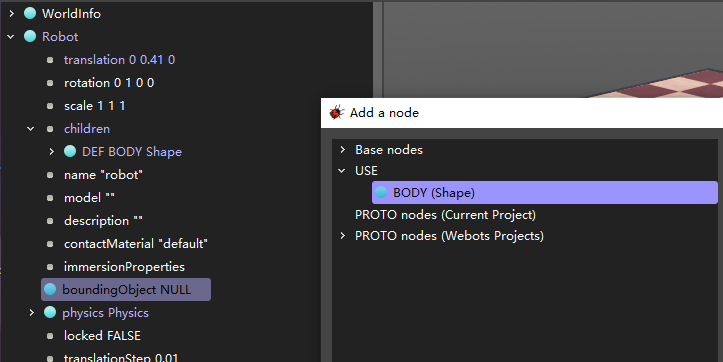Click the contactMaterial field bullet icon
This screenshot has height=362, width=723.
[50, 244]
